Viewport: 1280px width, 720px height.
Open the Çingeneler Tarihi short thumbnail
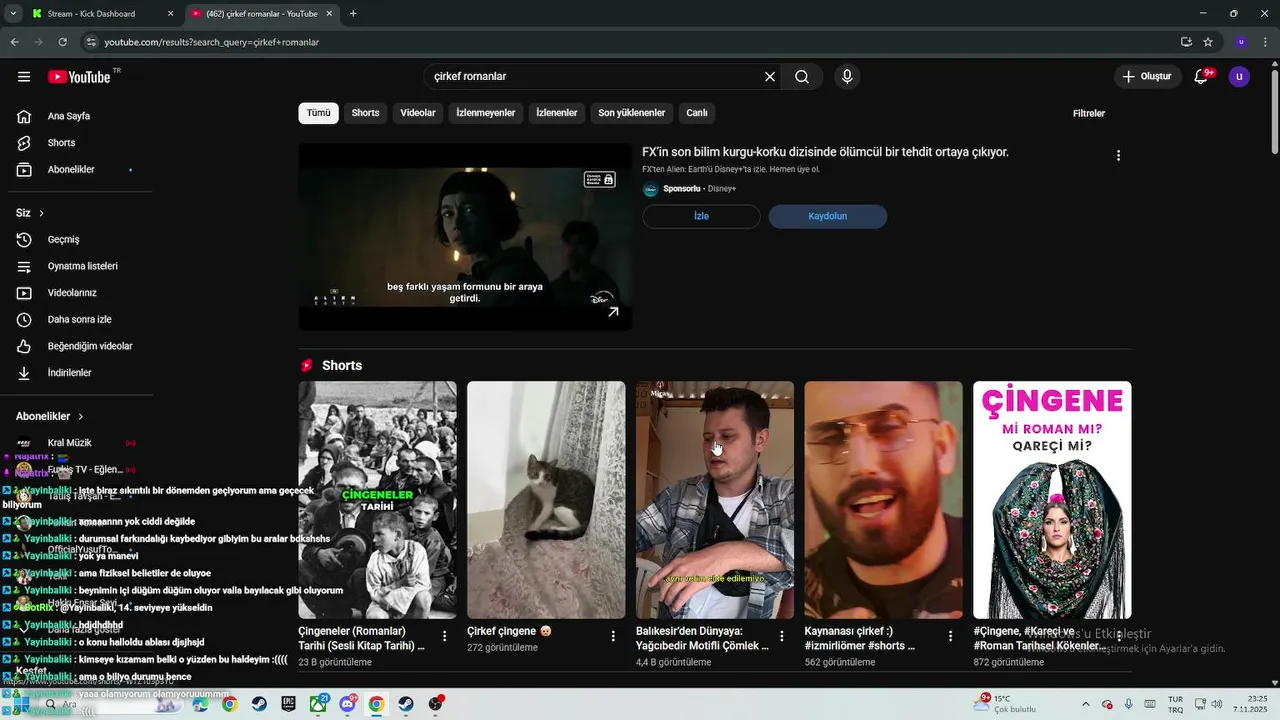pyautogui.click(x=377, y=500)
